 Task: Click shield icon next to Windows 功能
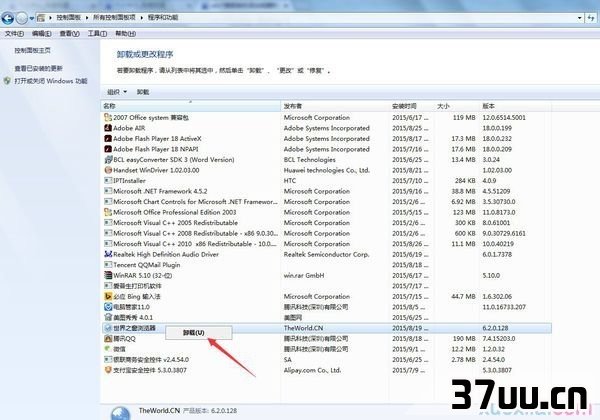(7, 81)
